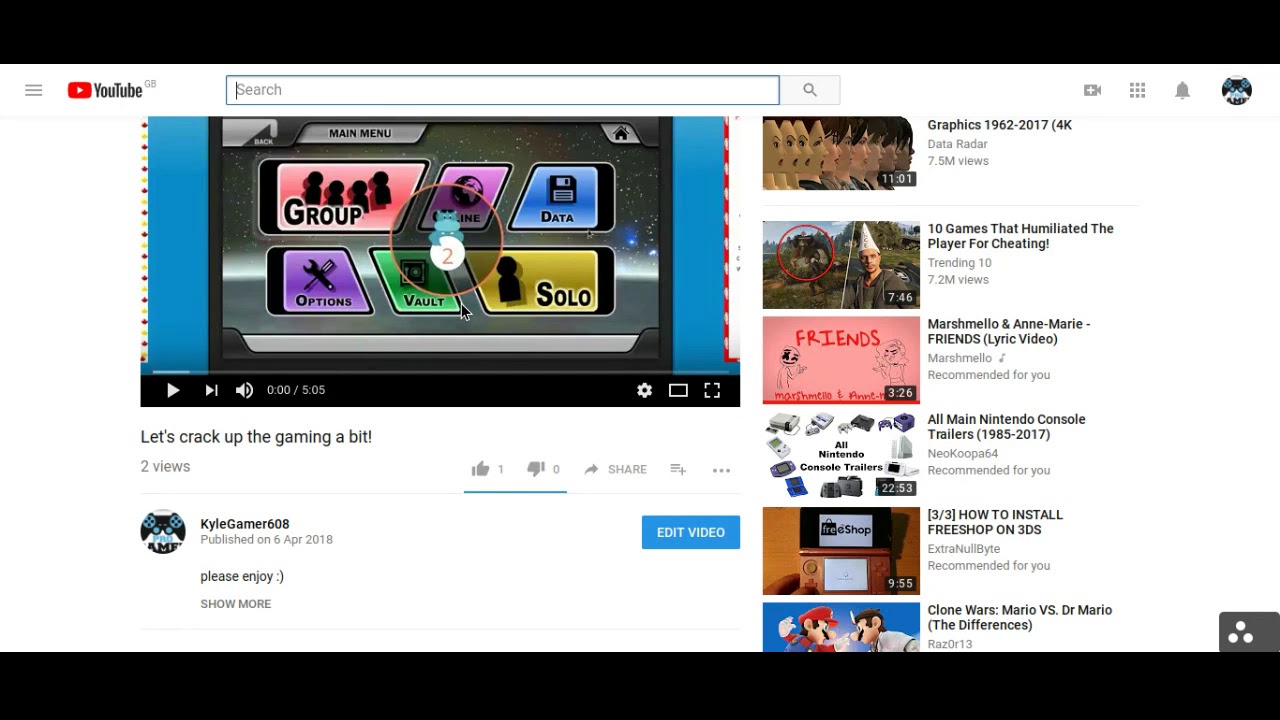The image size is (1280, 720).
Task: Click the EDIT VIDEO button
Action: click(691, 532)
